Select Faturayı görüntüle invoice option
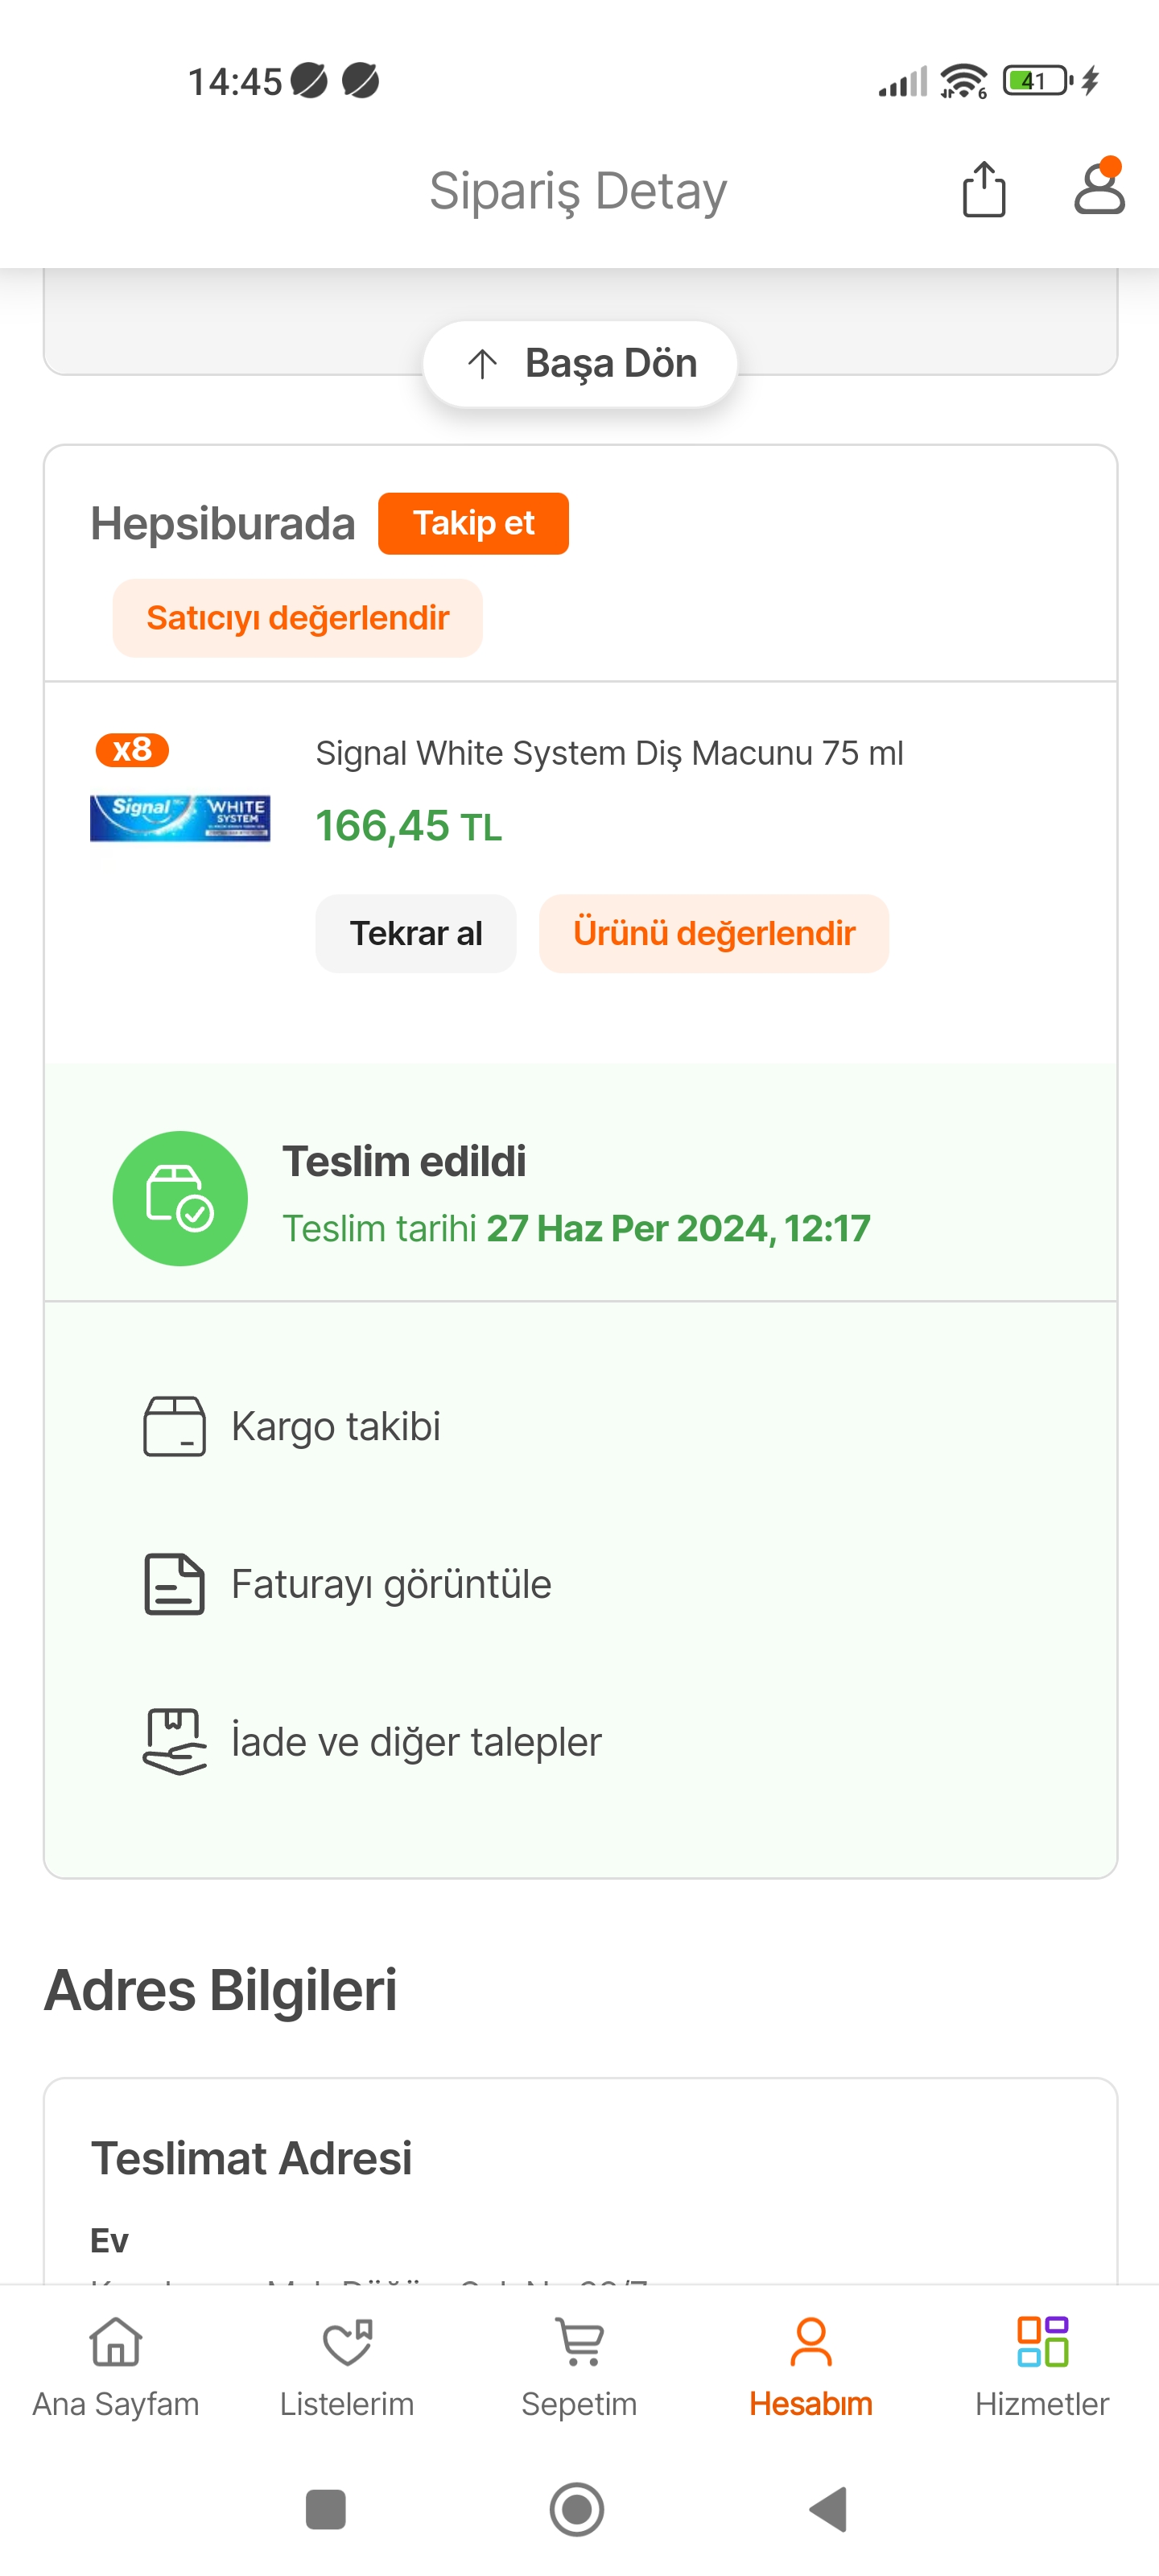The image size is (1159, 2576). pos(390,1584)
